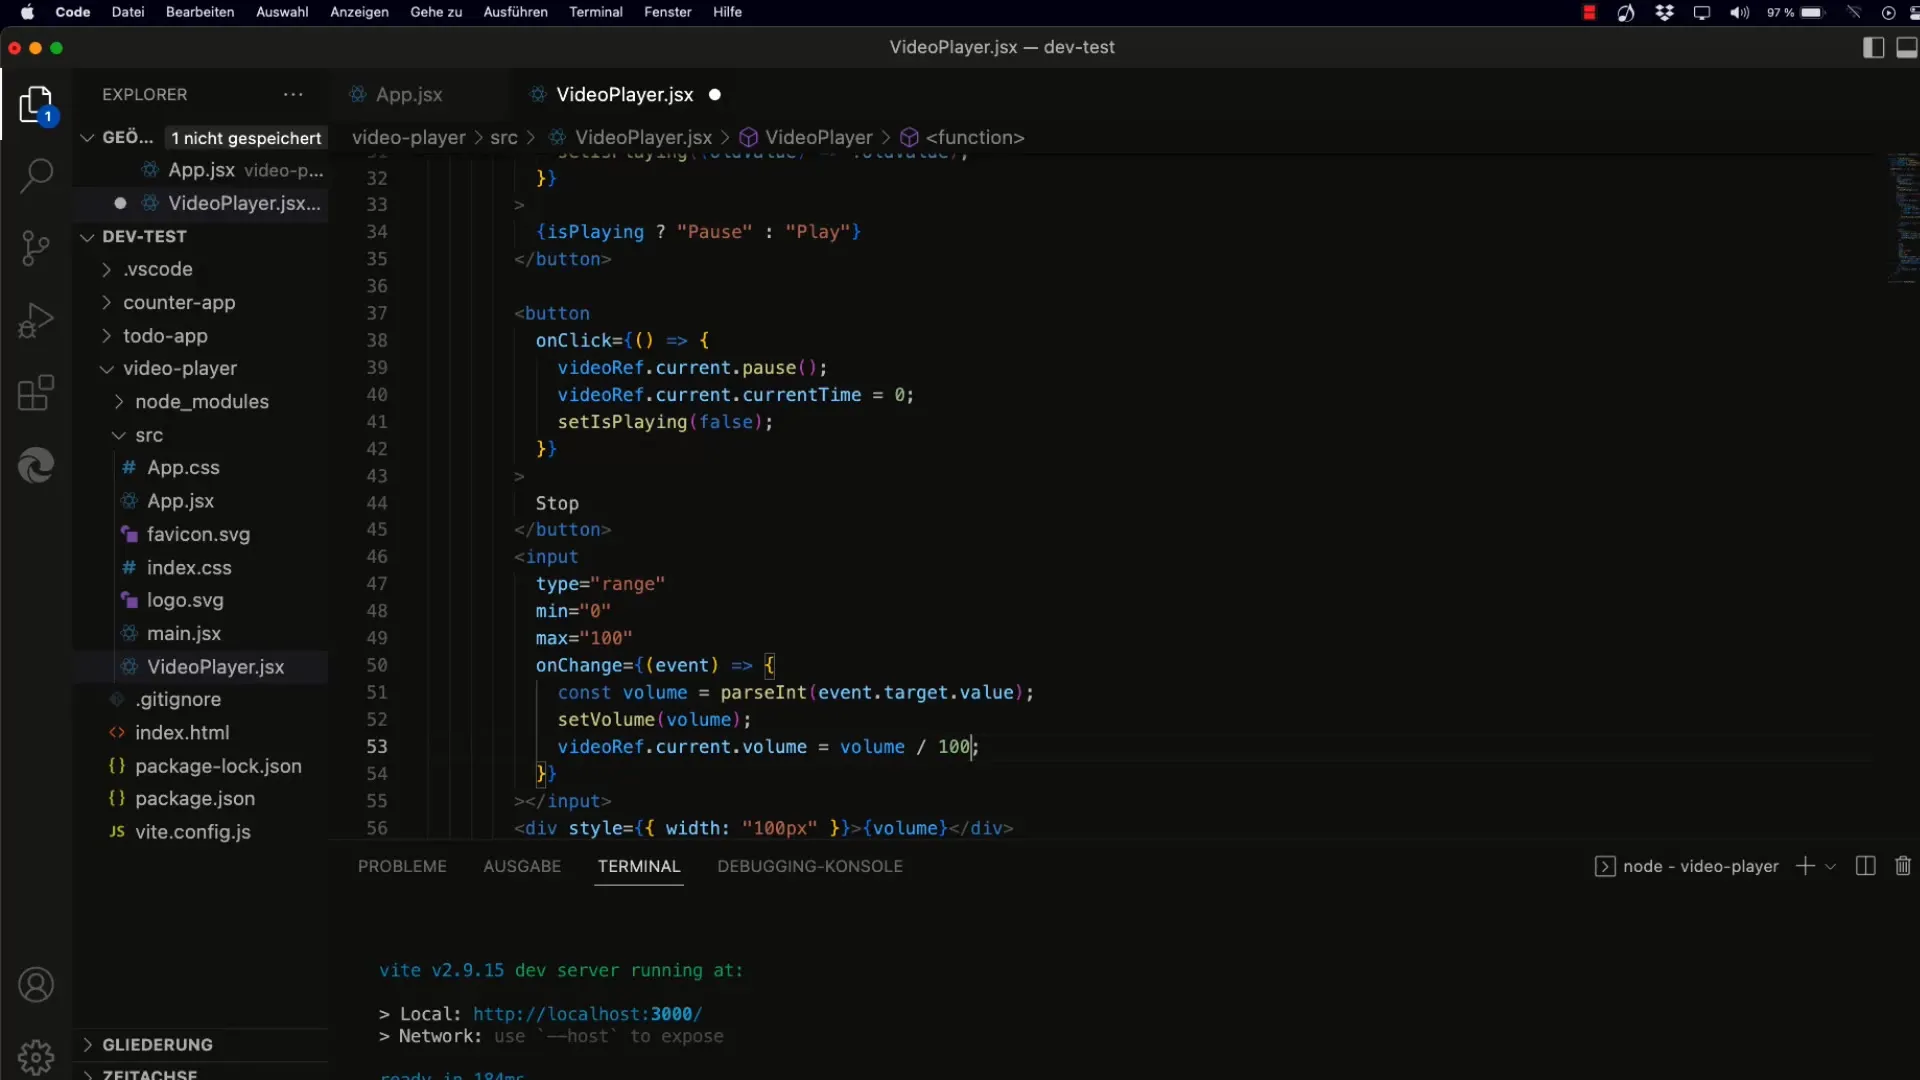Click the video-player breadcrumb

[x=409, y=137]
